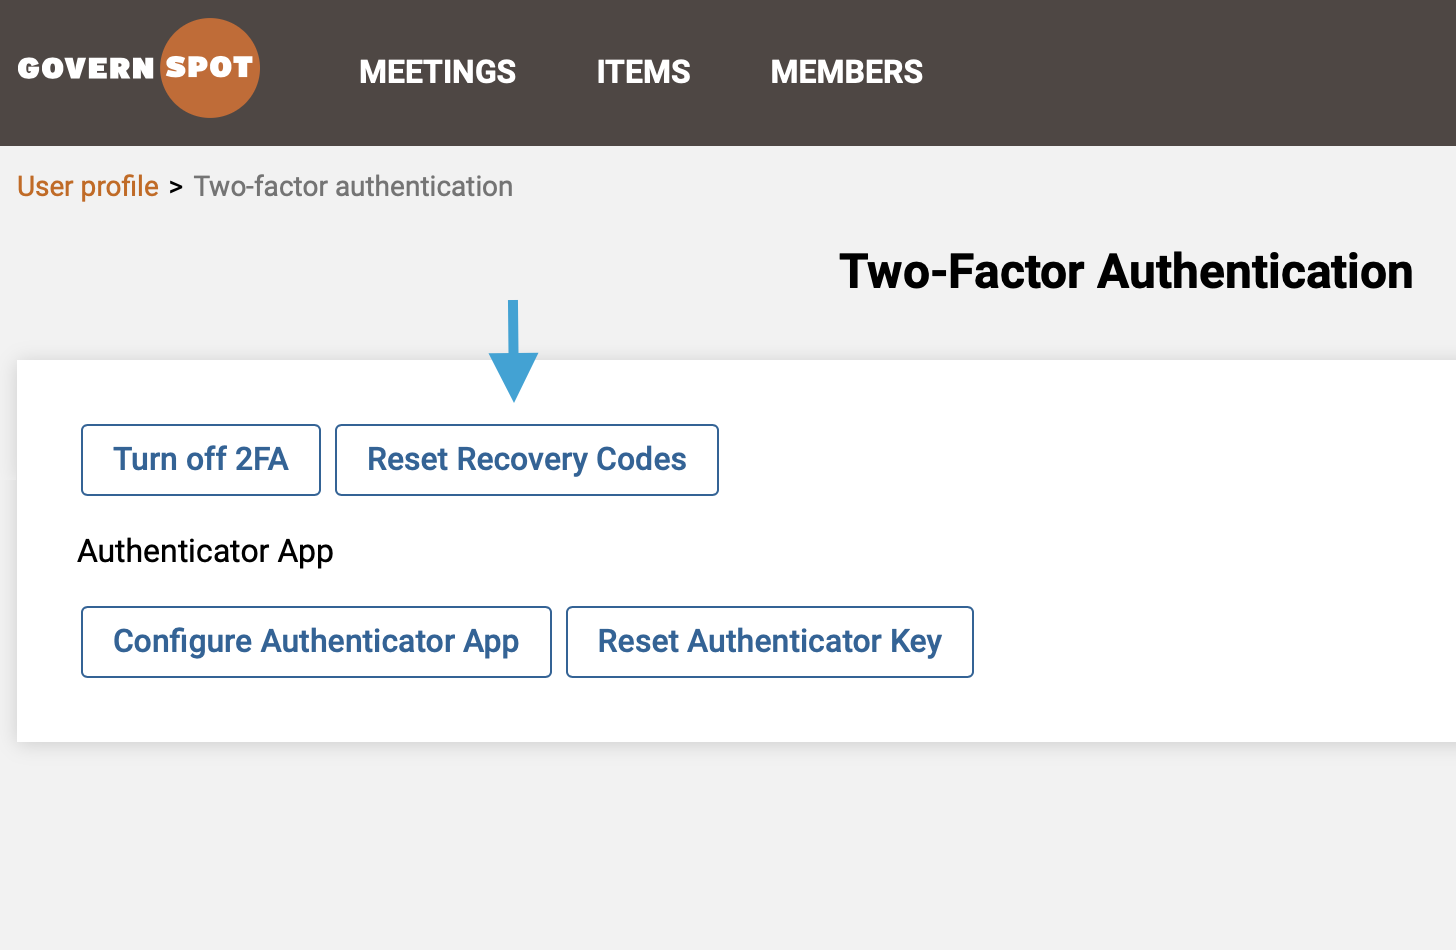The height and width of the screenshot is (950, 1456).
Task: Click the User profile breadcrumb link
Action: click(87, 186)
